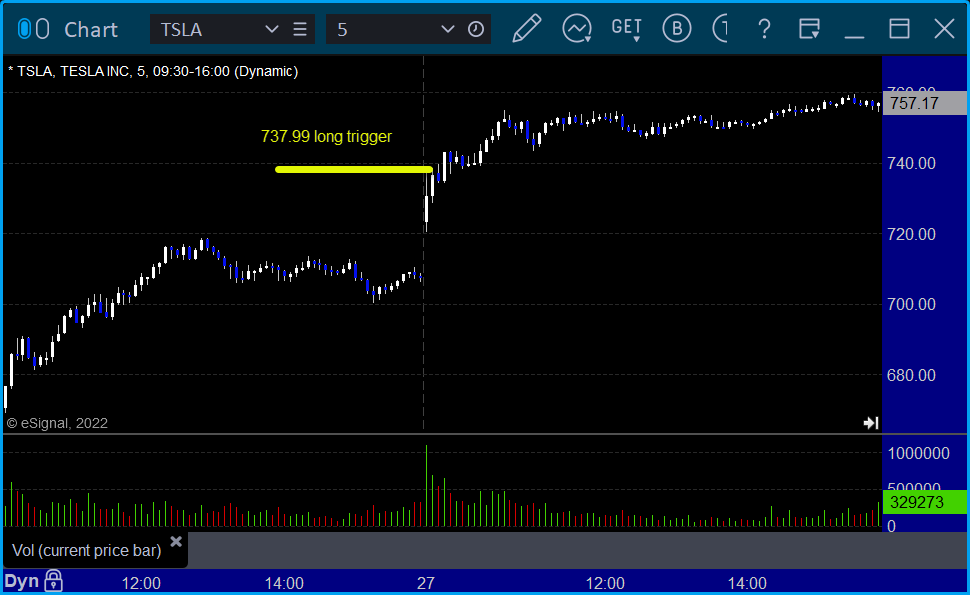Click the 700.00 price axis label
This screenshot has width=970, height=595.
point(911,304)
